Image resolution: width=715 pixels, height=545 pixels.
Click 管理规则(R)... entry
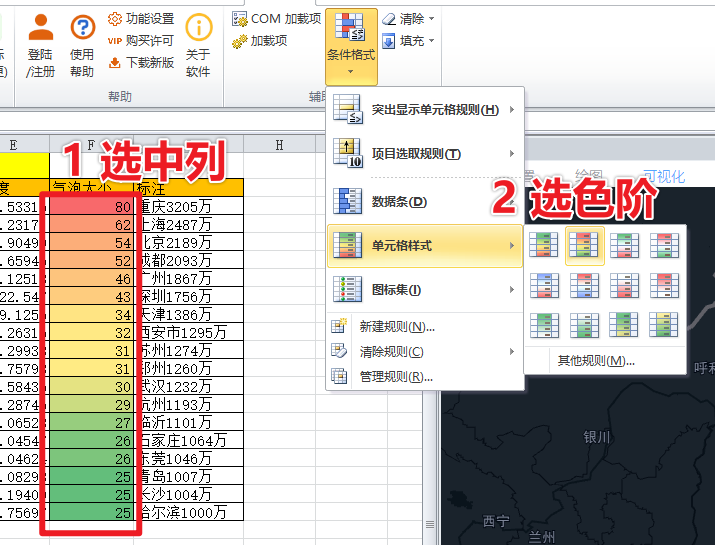[x=425, y=377]
